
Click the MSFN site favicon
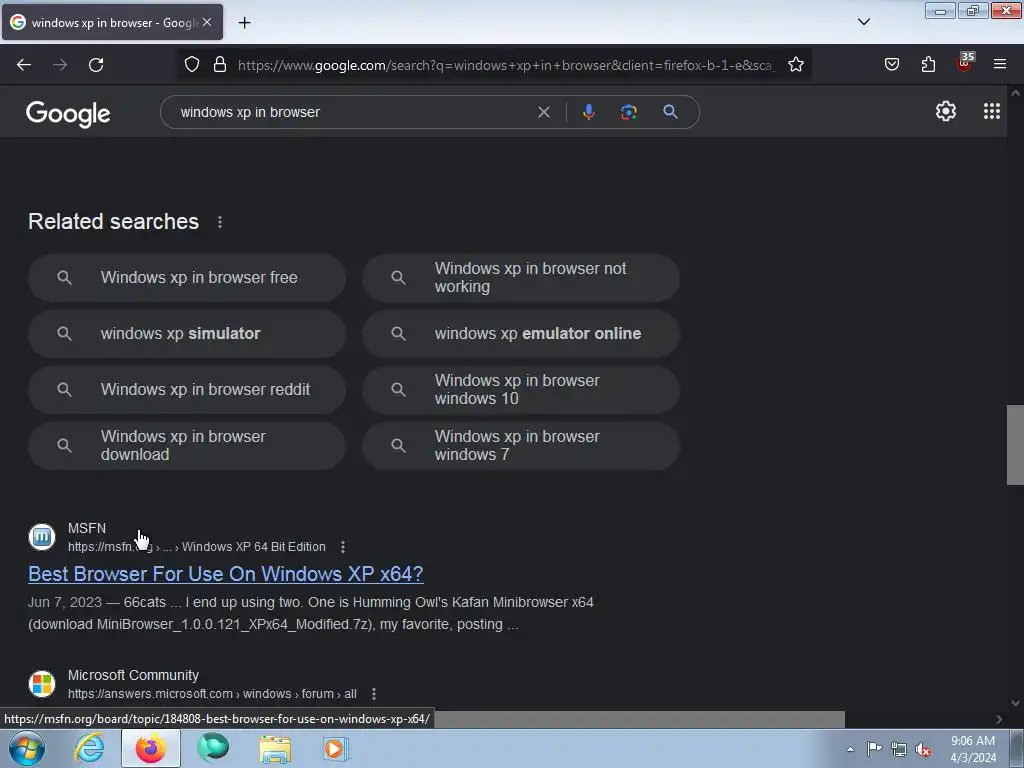(42, 537)
